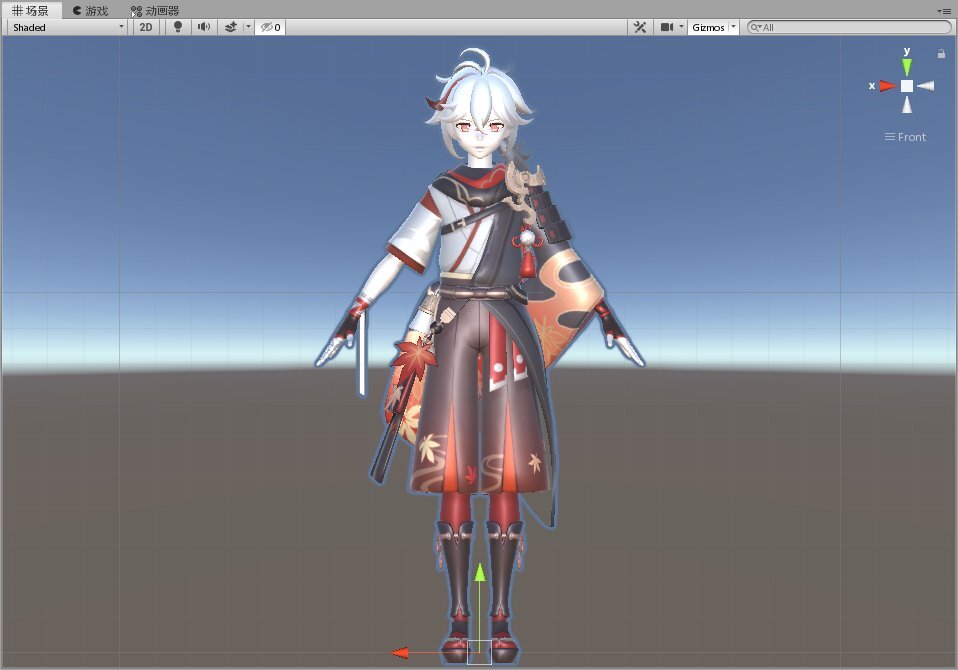Open the 游戏 (Game) tab
958x670 pixels.
coord(90,10)
